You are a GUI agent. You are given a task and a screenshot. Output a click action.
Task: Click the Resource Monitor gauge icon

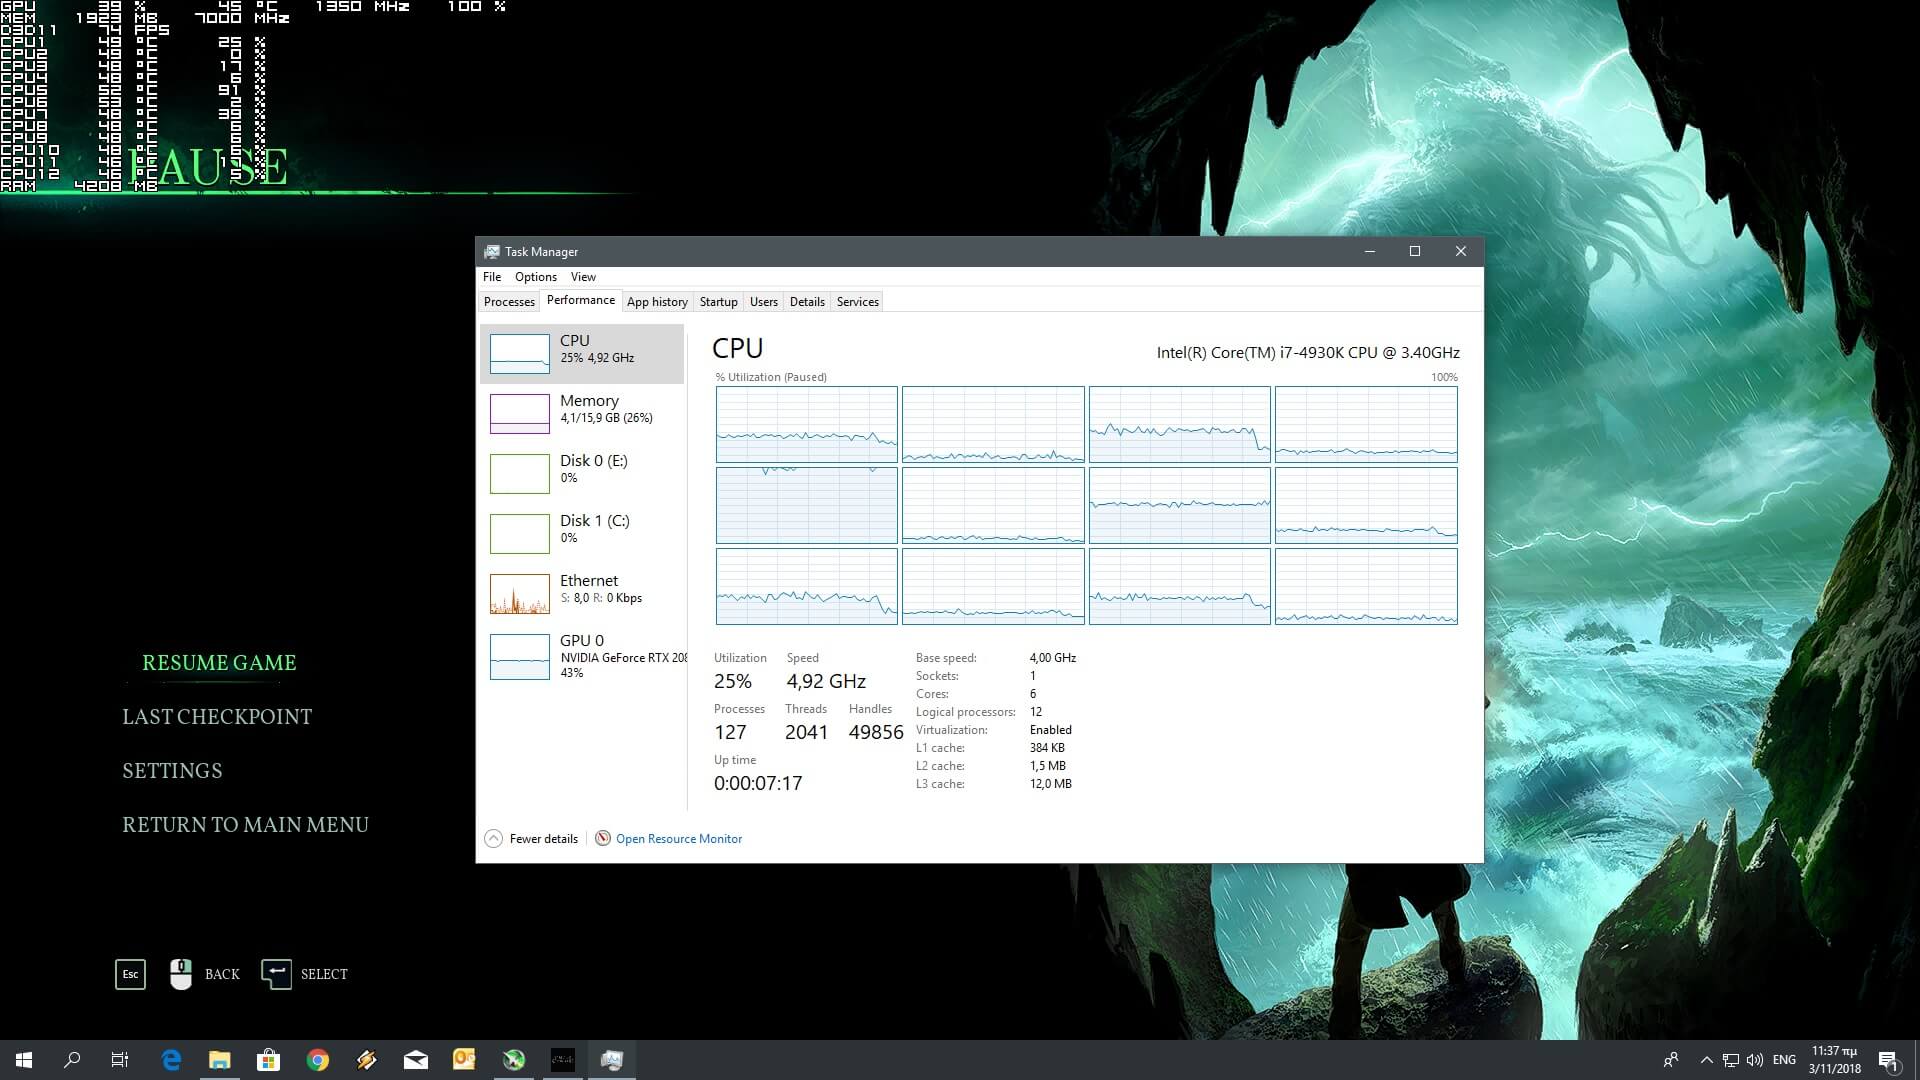coord(602,838)
